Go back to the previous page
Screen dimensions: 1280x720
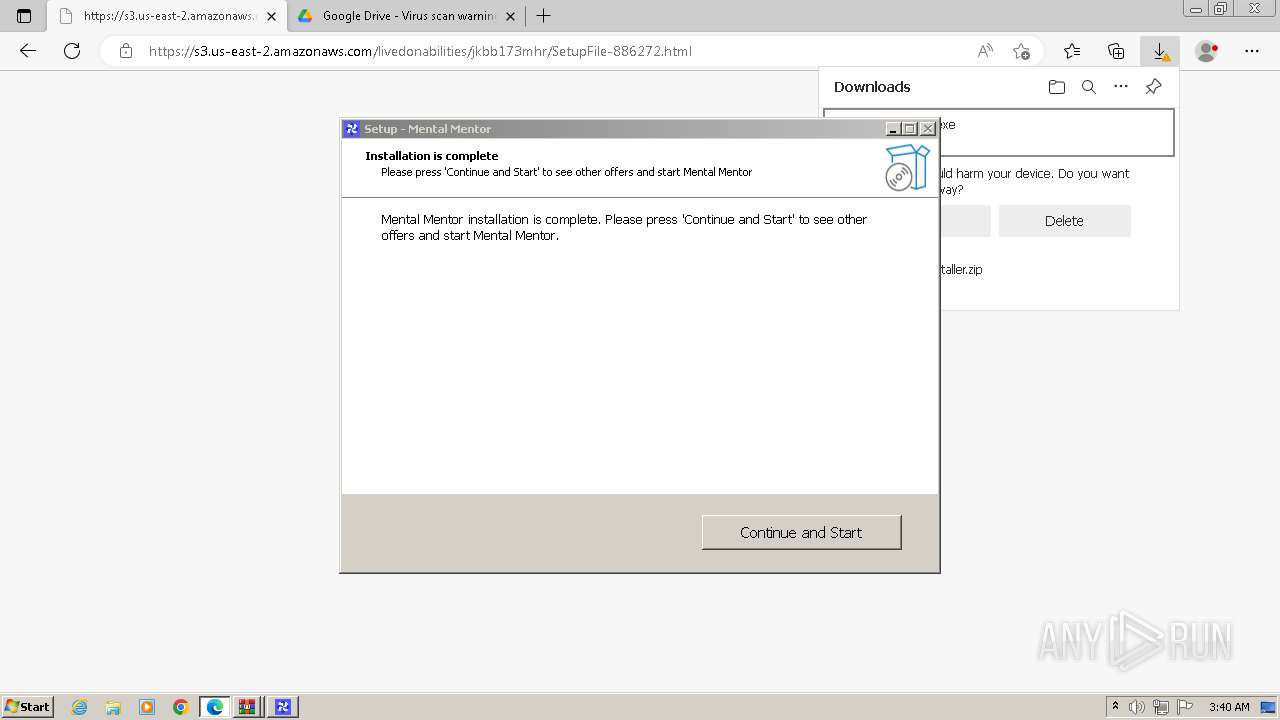28,51
